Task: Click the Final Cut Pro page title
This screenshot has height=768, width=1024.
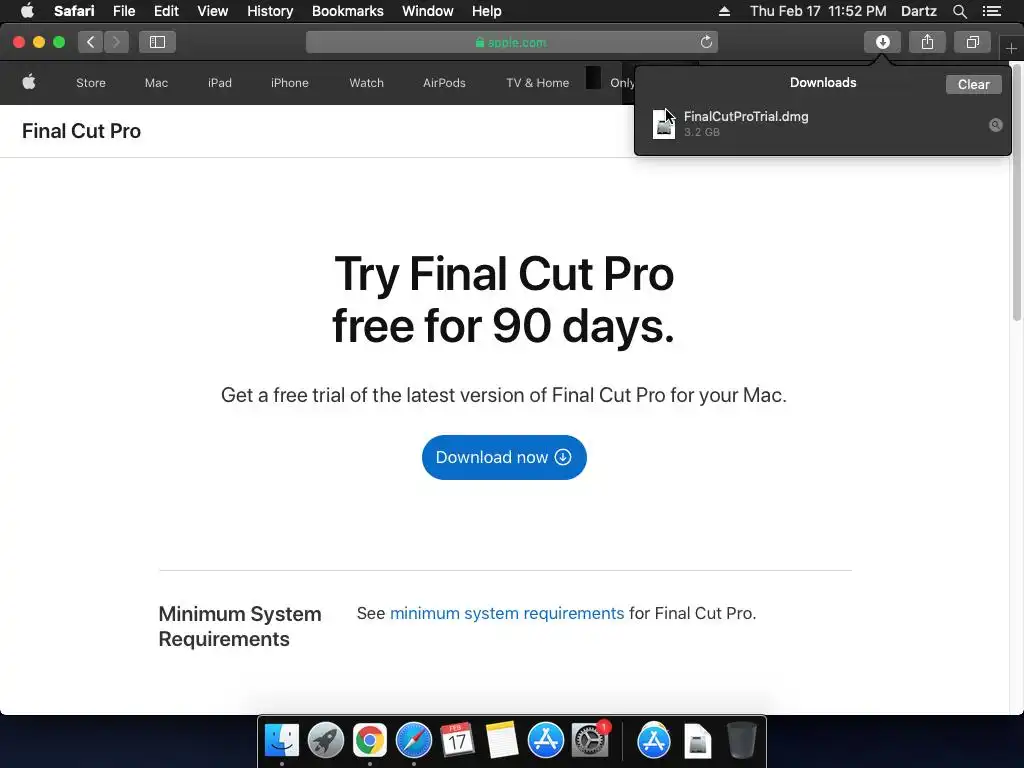Action: click(82, 131)
